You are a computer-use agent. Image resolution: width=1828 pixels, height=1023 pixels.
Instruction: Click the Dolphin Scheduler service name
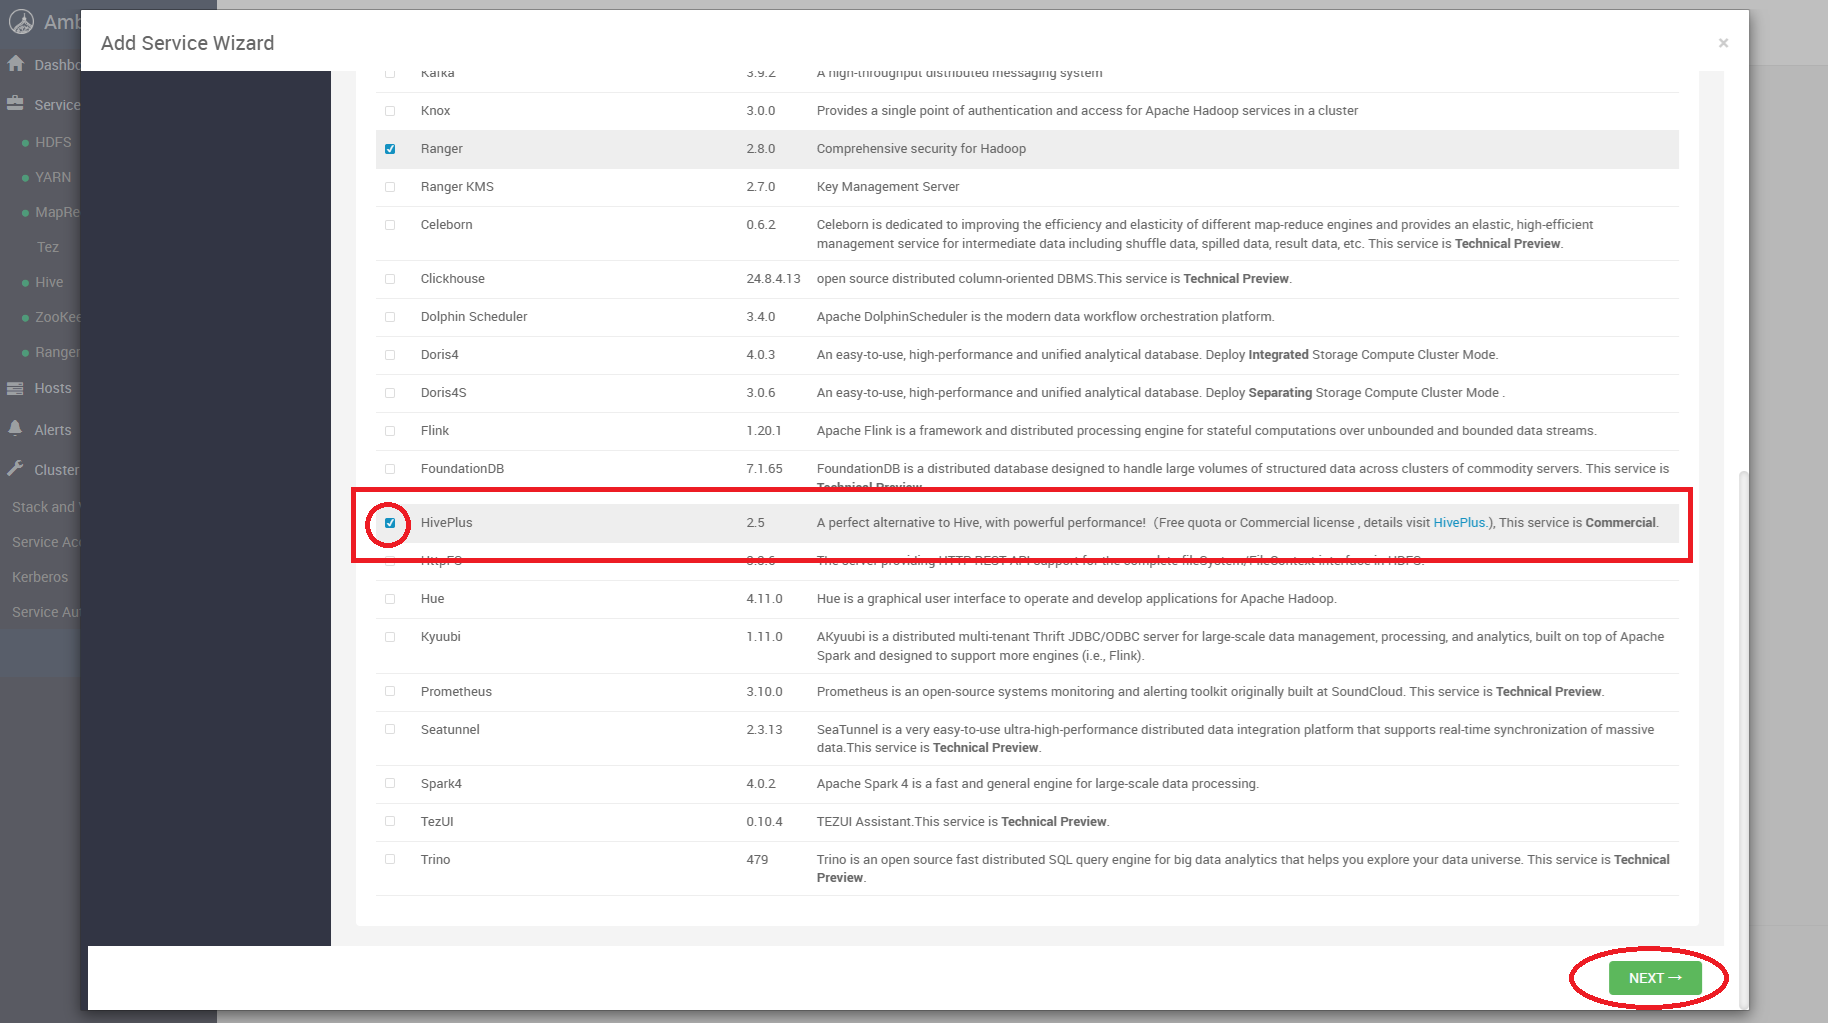(x=474, y=317)
